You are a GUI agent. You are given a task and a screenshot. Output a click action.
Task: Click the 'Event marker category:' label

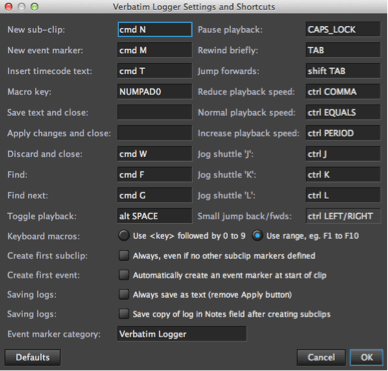pyautogui.click(x=54, y=334)
